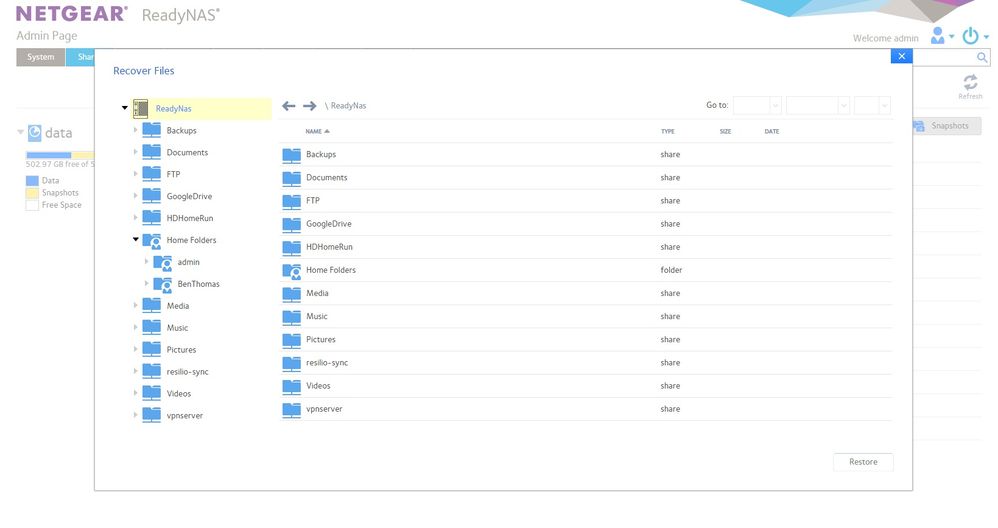
Task: Click the search magnifier icon
Action: (982, 58)
